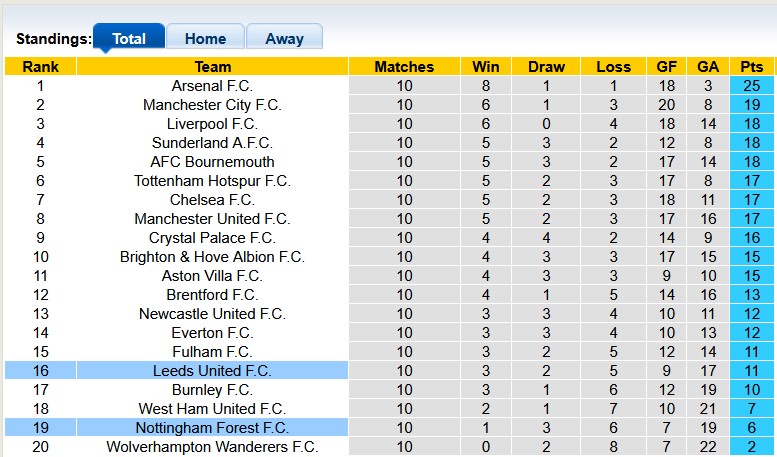Click the Brighton & Hove Albion F.C. link
The height and width of the screenshot is (457, 777).
(x=212, y=257)
